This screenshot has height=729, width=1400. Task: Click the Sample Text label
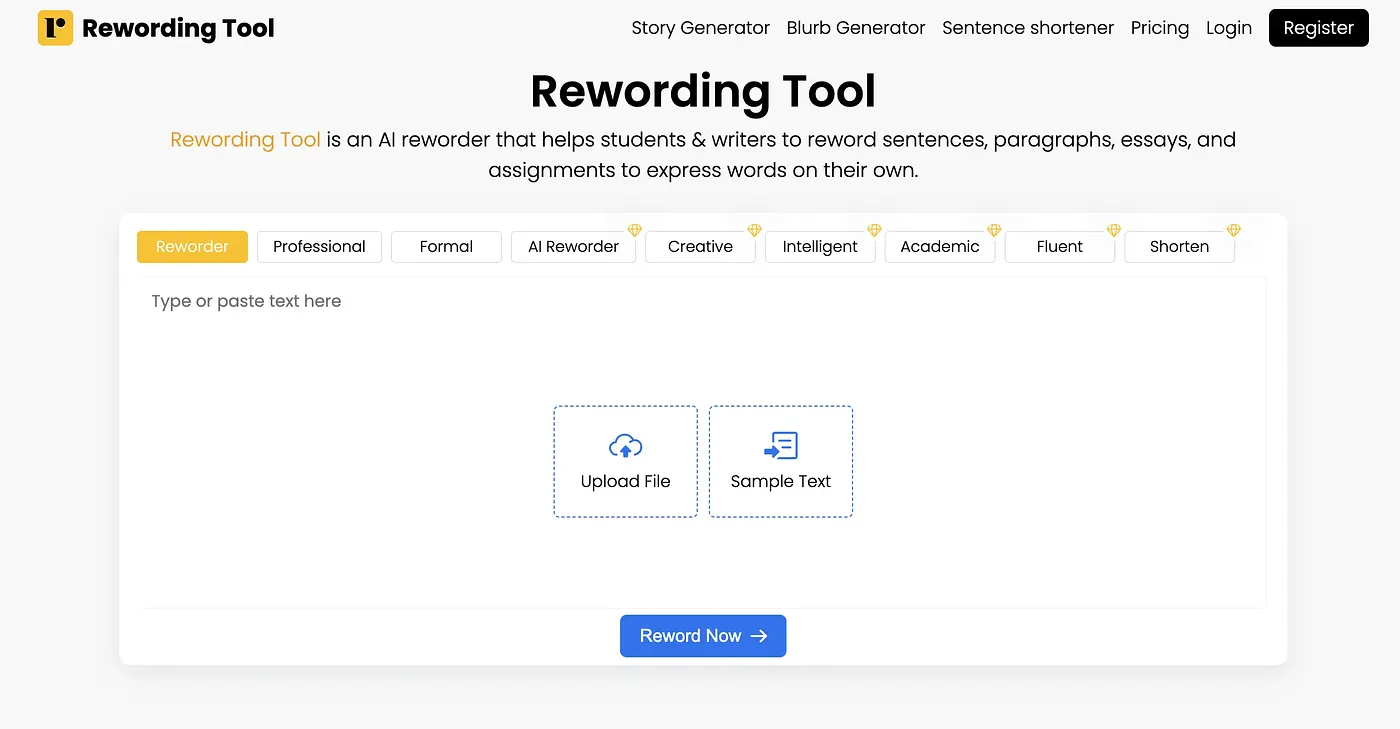(x=781, y=481)
